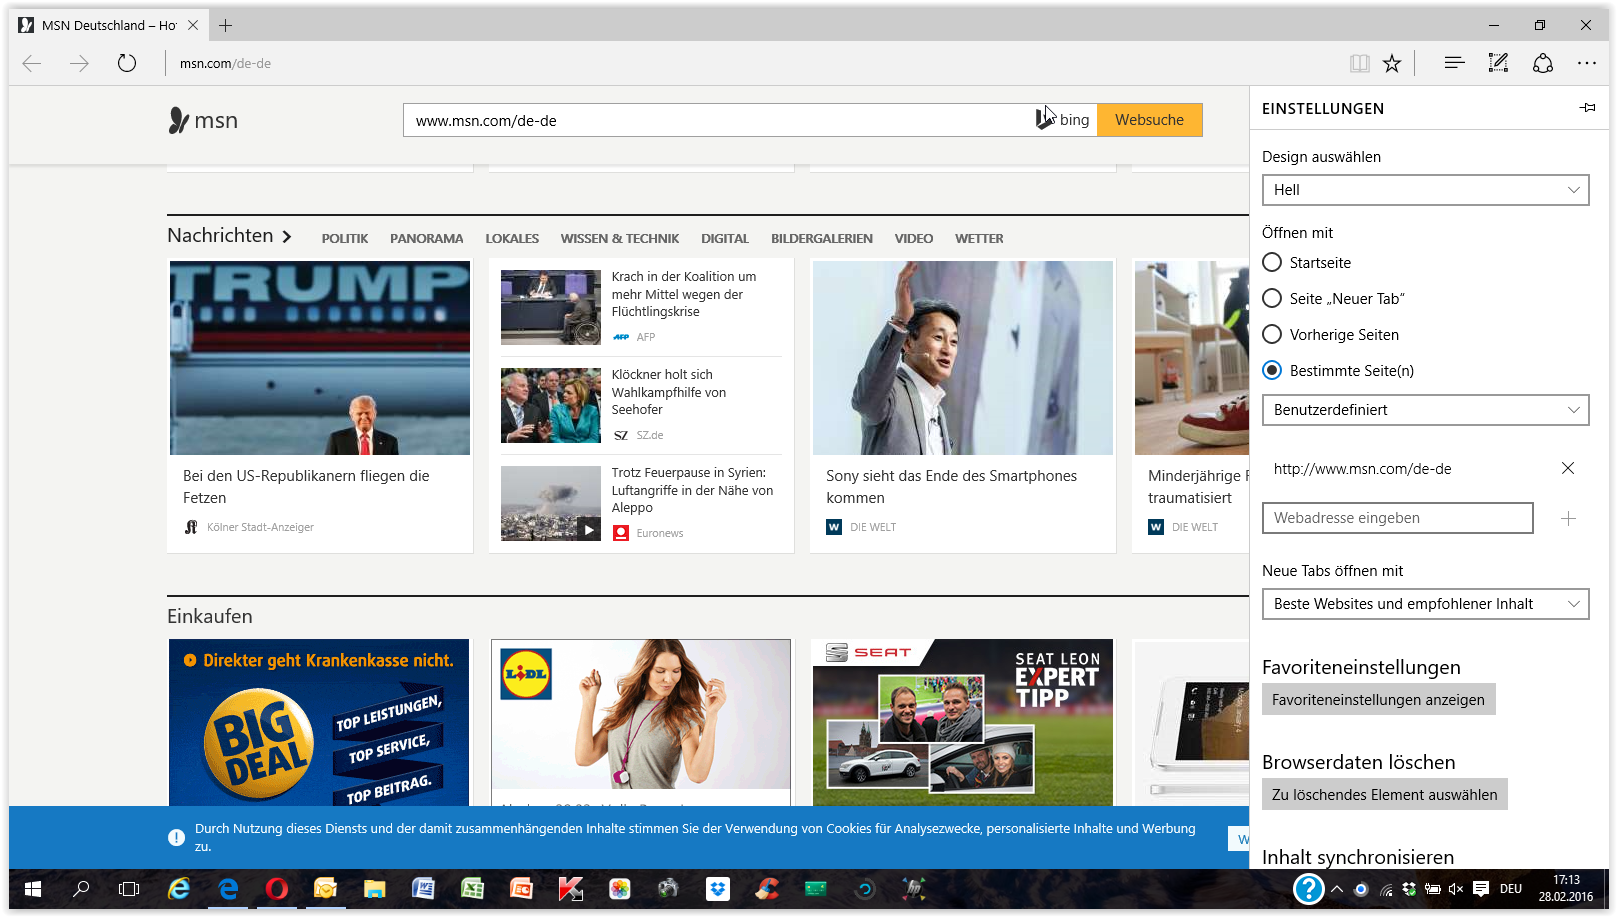Click Favoriteneinstellungen anzeigen button
The height and width of the screenshot is (917, 1617).
pos(1378,699)
